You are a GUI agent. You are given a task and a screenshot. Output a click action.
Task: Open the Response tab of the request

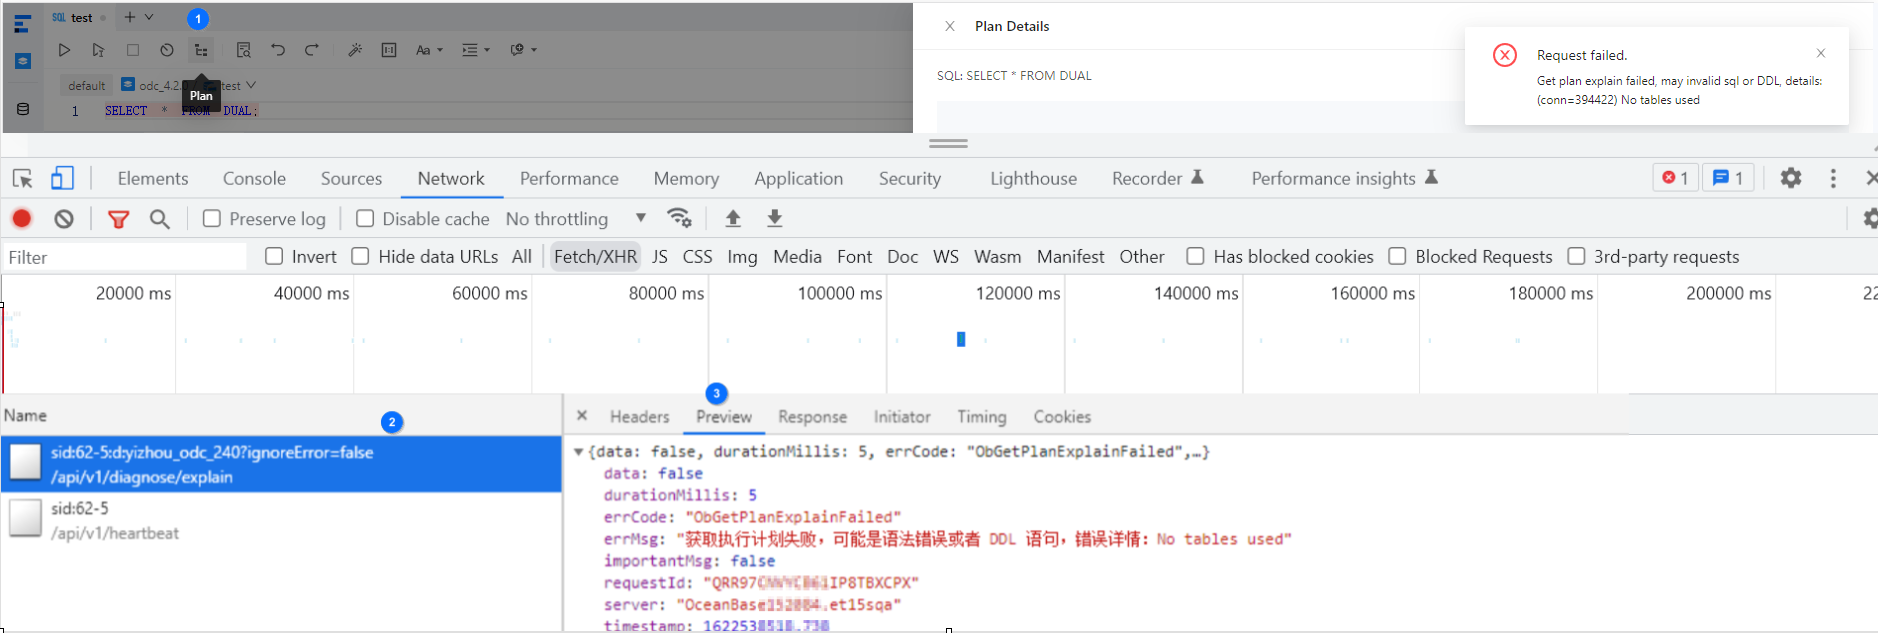point(812,417)
